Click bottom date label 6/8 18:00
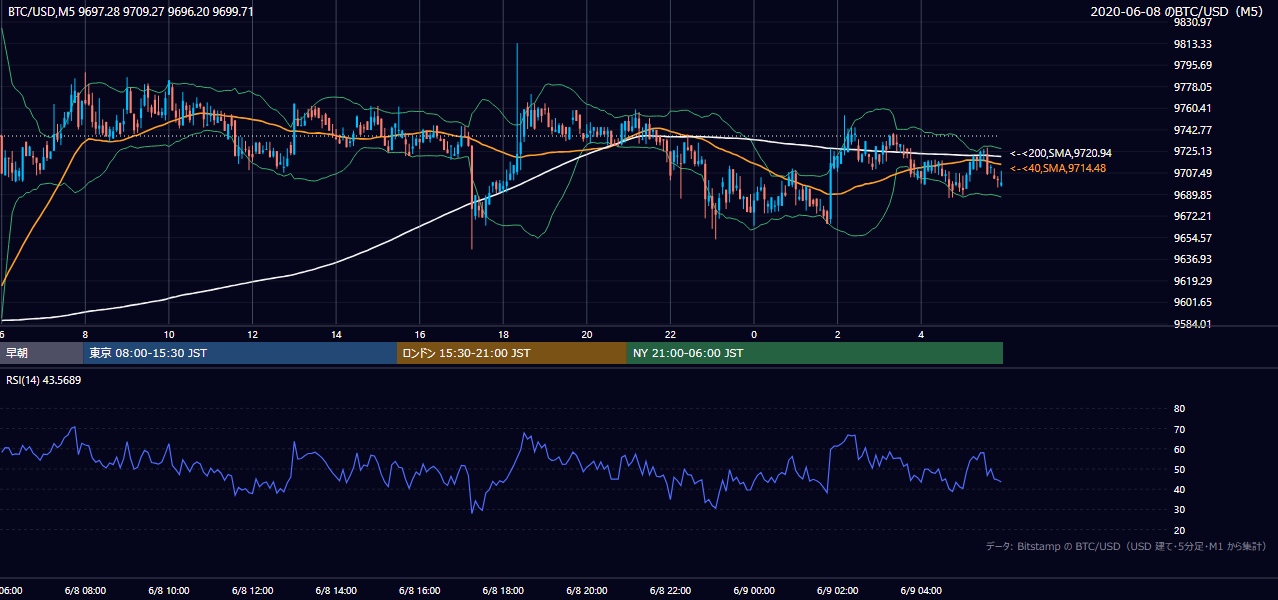This screenshot has width=1278, height=600. (x=503, y=591)
